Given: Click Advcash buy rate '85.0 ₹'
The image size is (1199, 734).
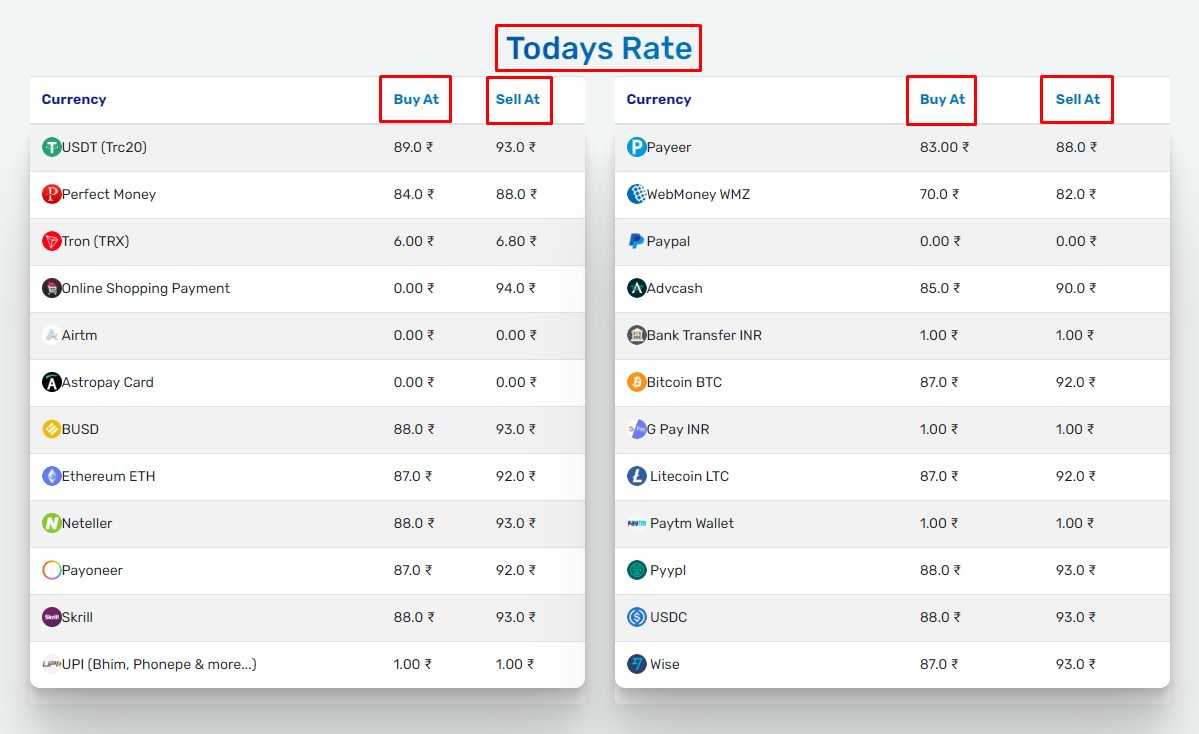Looking at the screenshot, I should click(940, 288).
